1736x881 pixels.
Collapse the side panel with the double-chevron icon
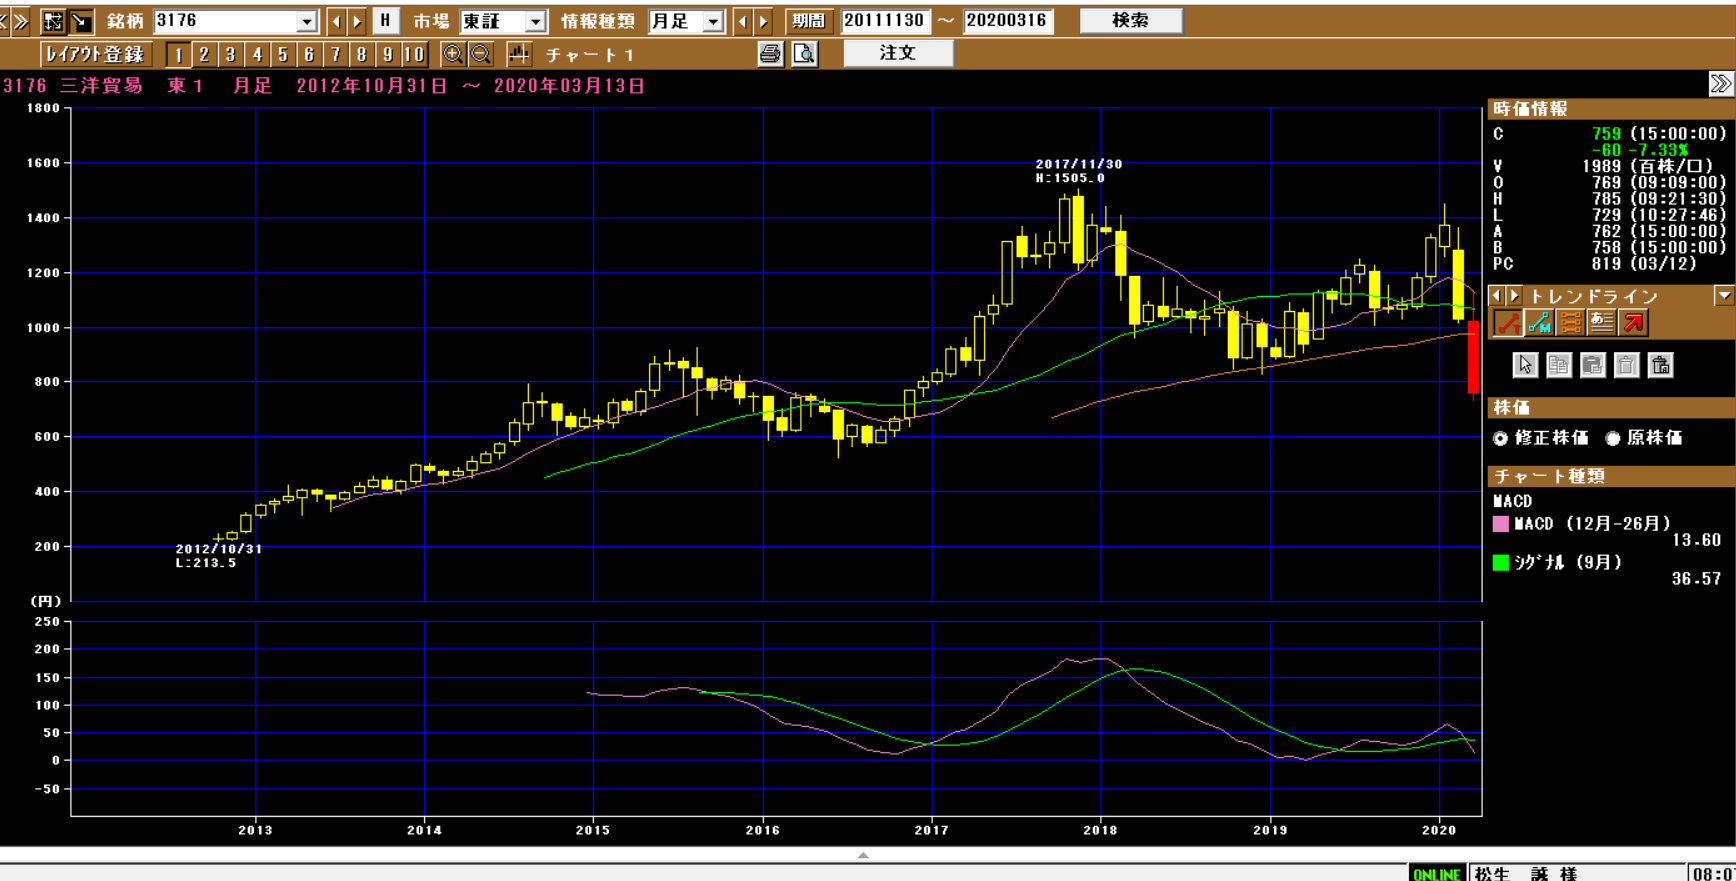[1720, 84]
